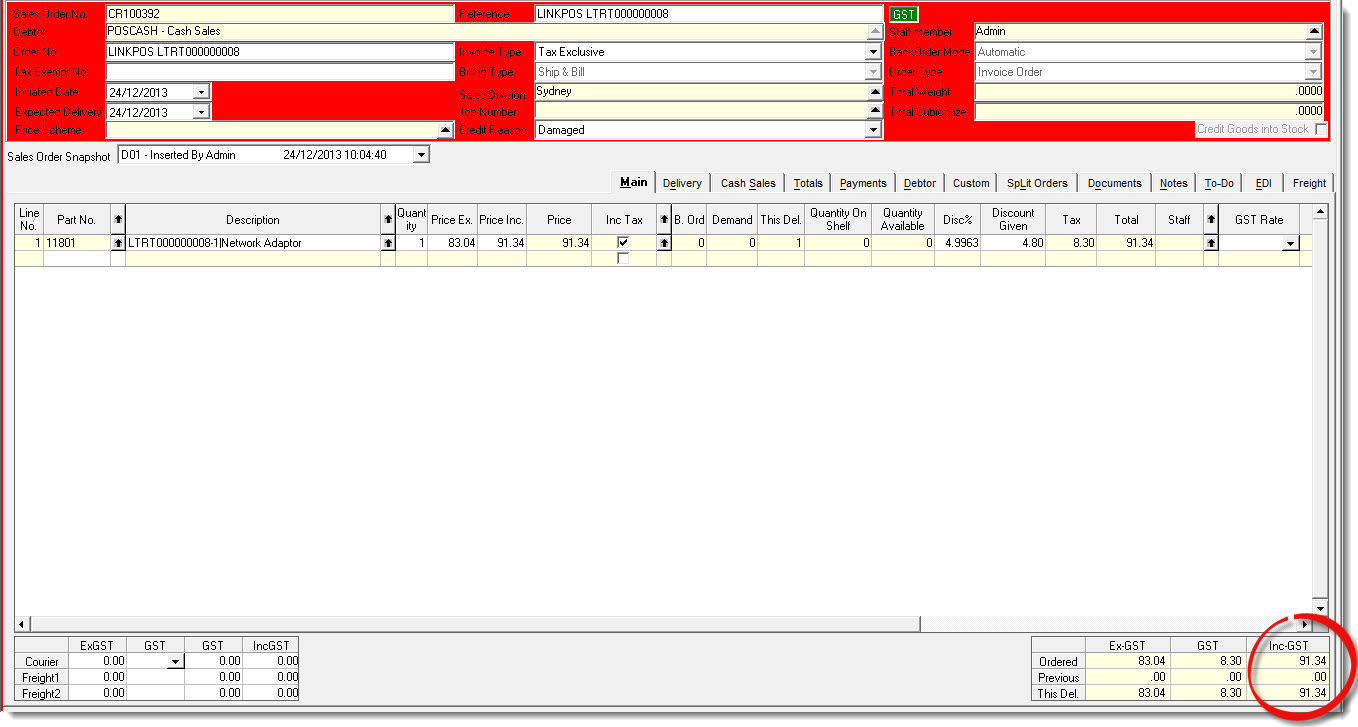Open the Job Number lookup arrow button
The width and height of the screenshot is (1358, 727).
pos(876,110)
